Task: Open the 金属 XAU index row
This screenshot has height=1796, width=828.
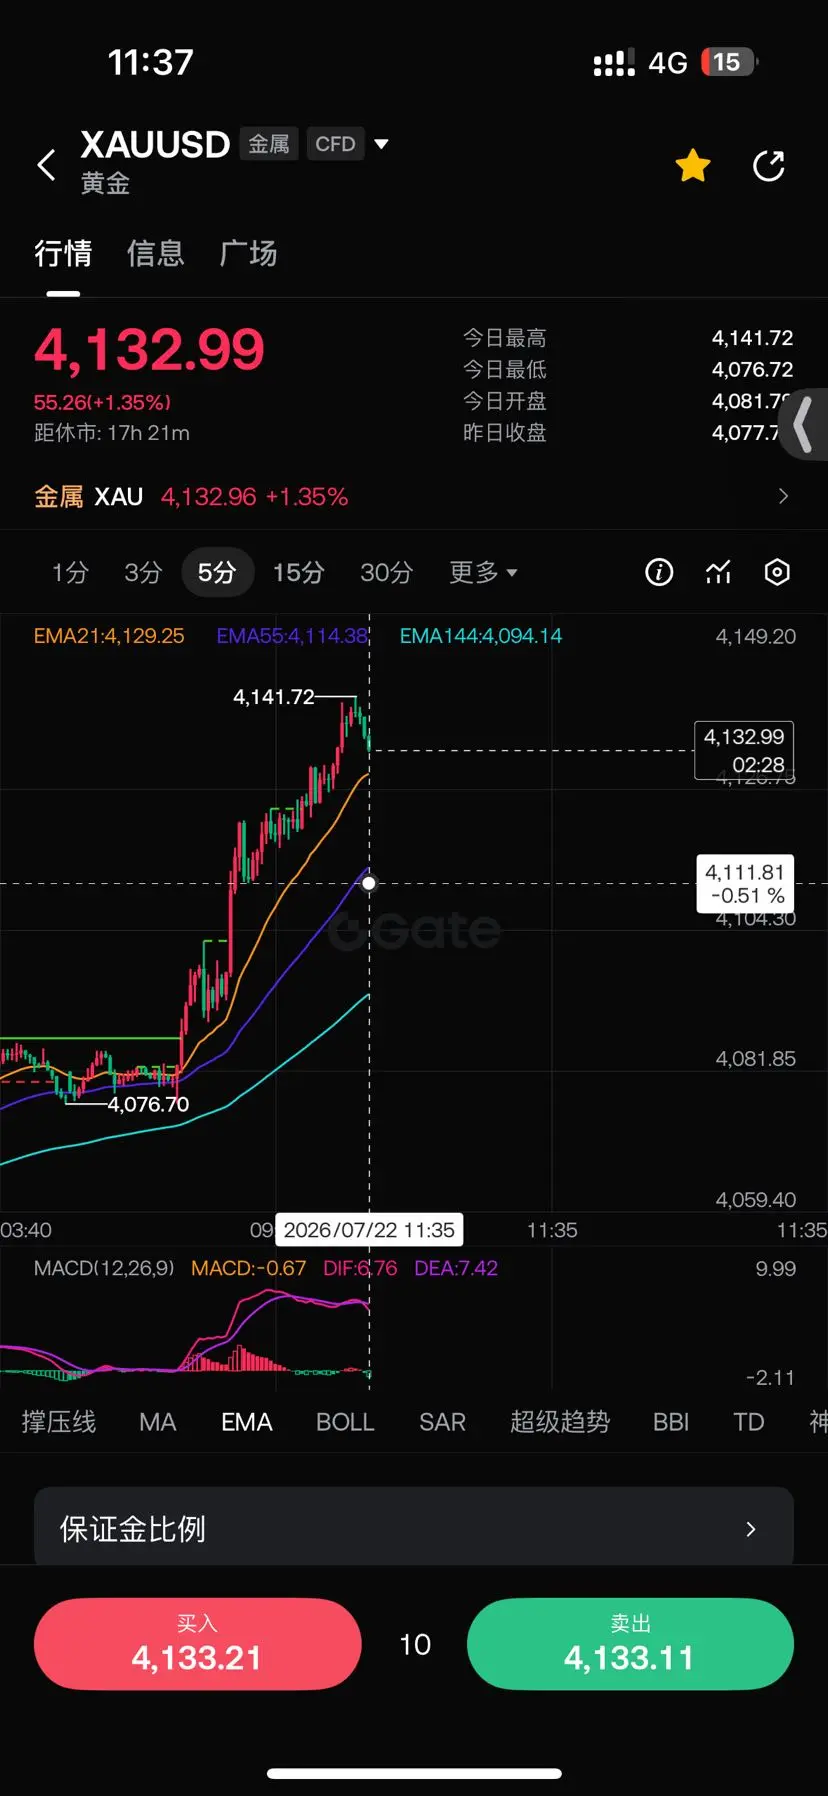Action: tap(414, 496)
